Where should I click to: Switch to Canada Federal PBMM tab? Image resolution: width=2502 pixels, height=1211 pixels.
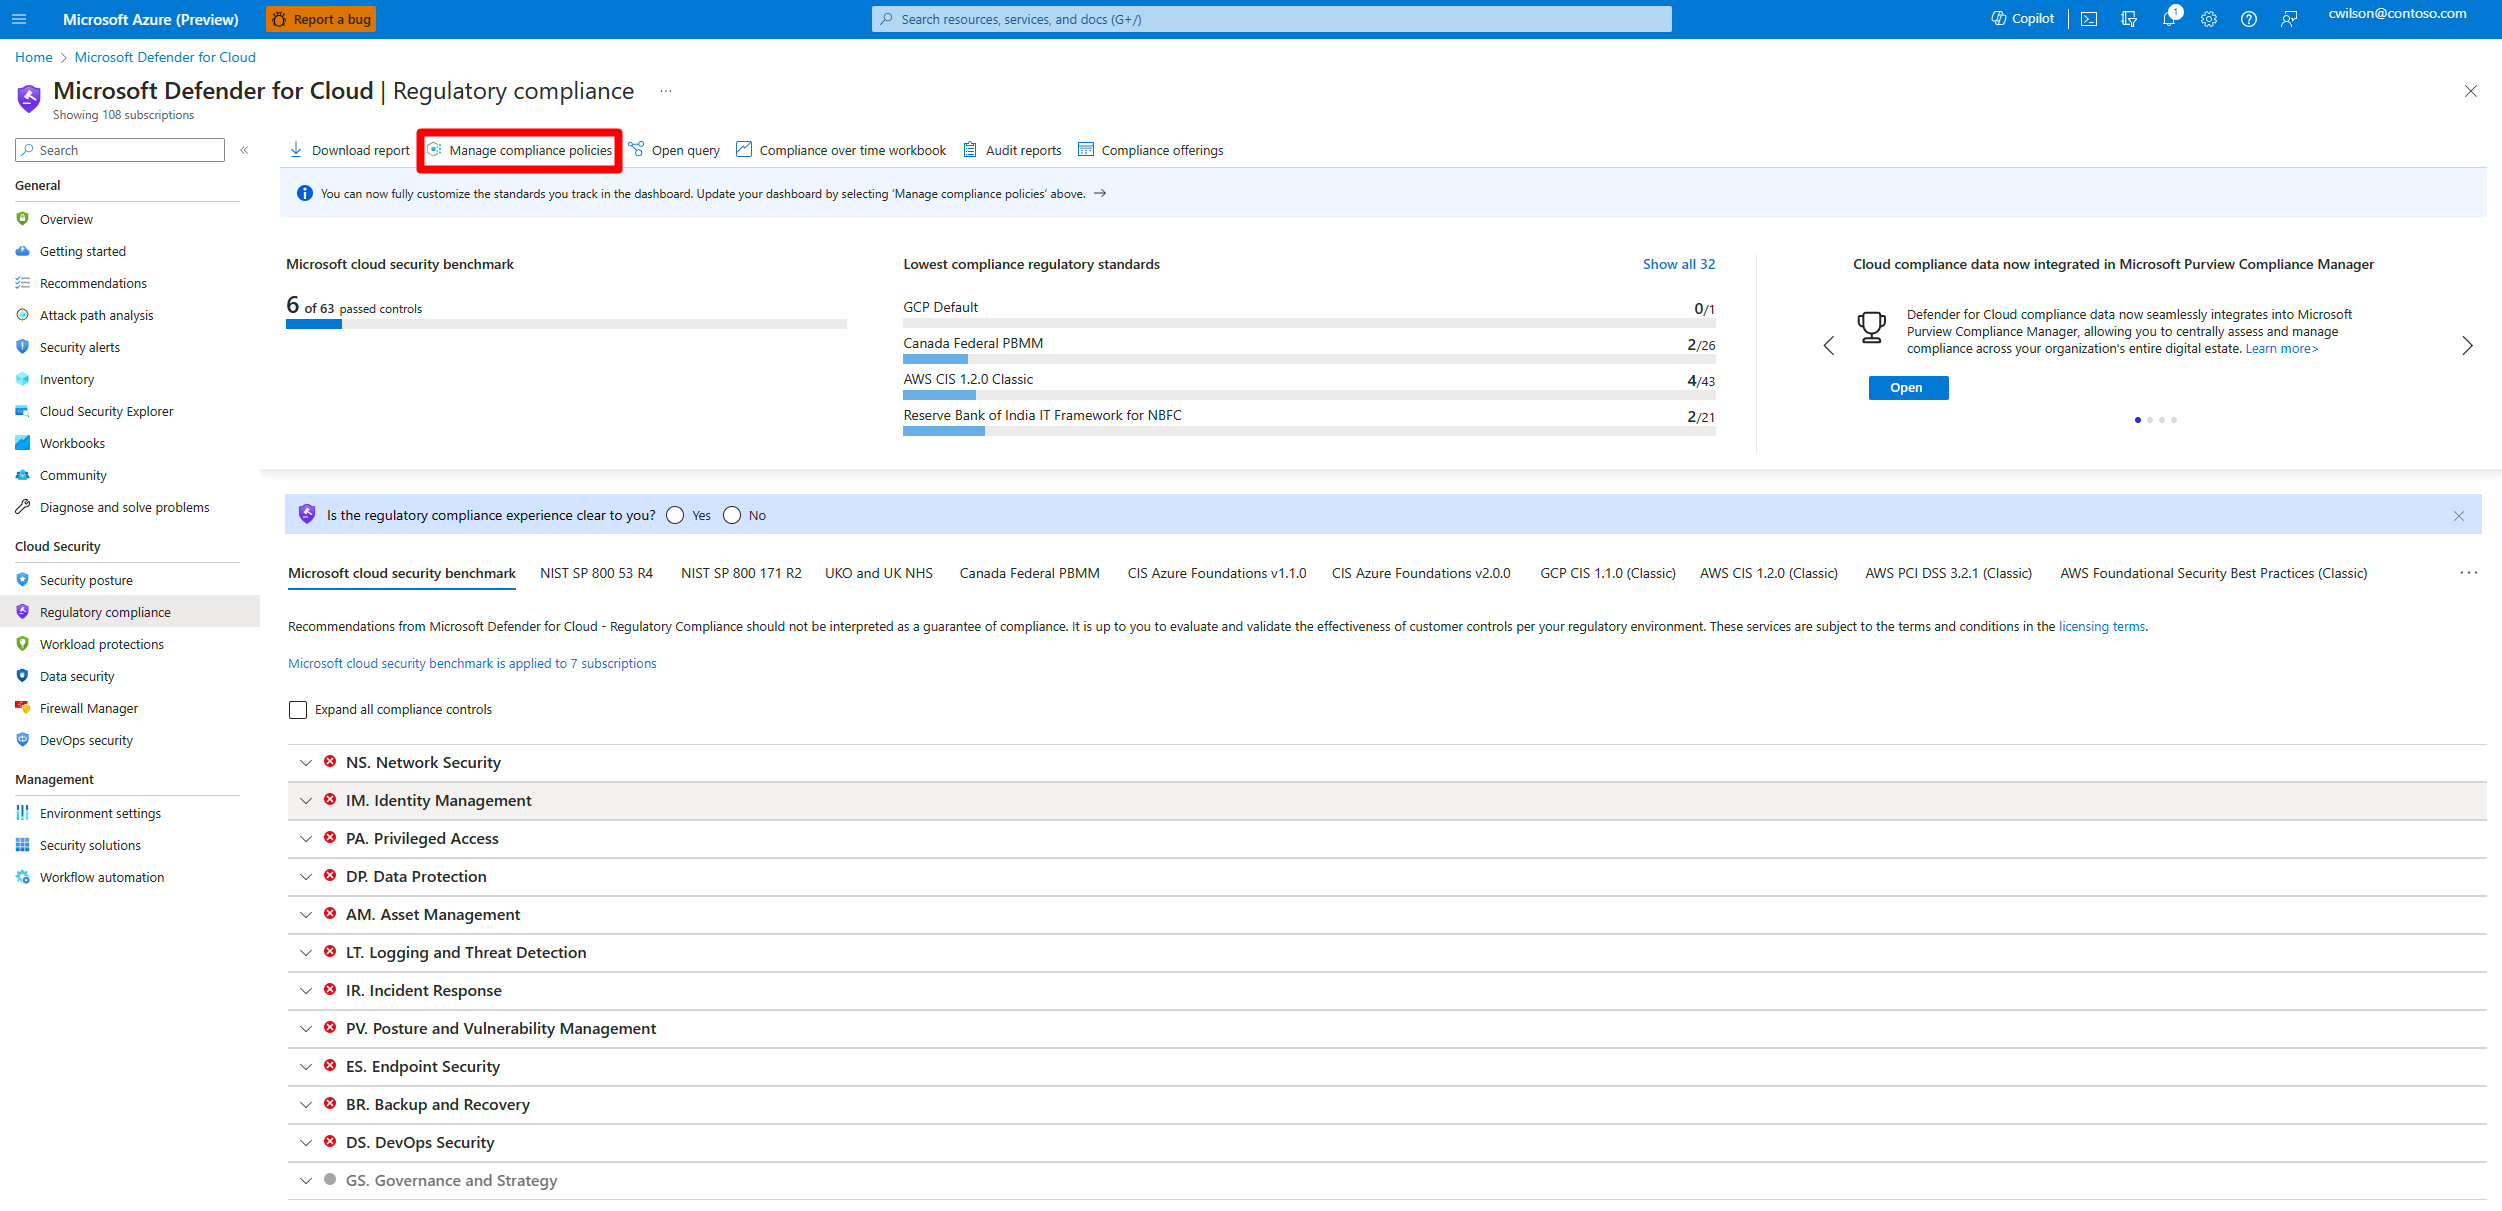tap(1029, 573)
